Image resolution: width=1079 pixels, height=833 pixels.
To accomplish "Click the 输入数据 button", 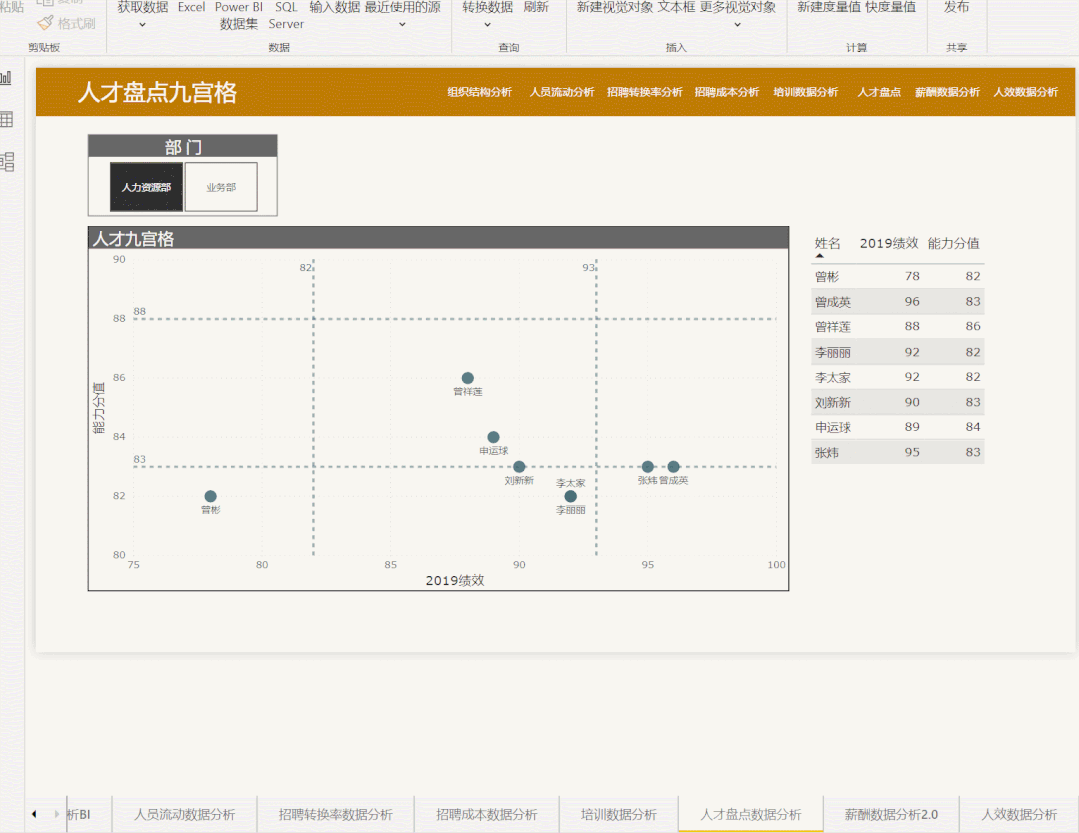I will tap(334, 8).
